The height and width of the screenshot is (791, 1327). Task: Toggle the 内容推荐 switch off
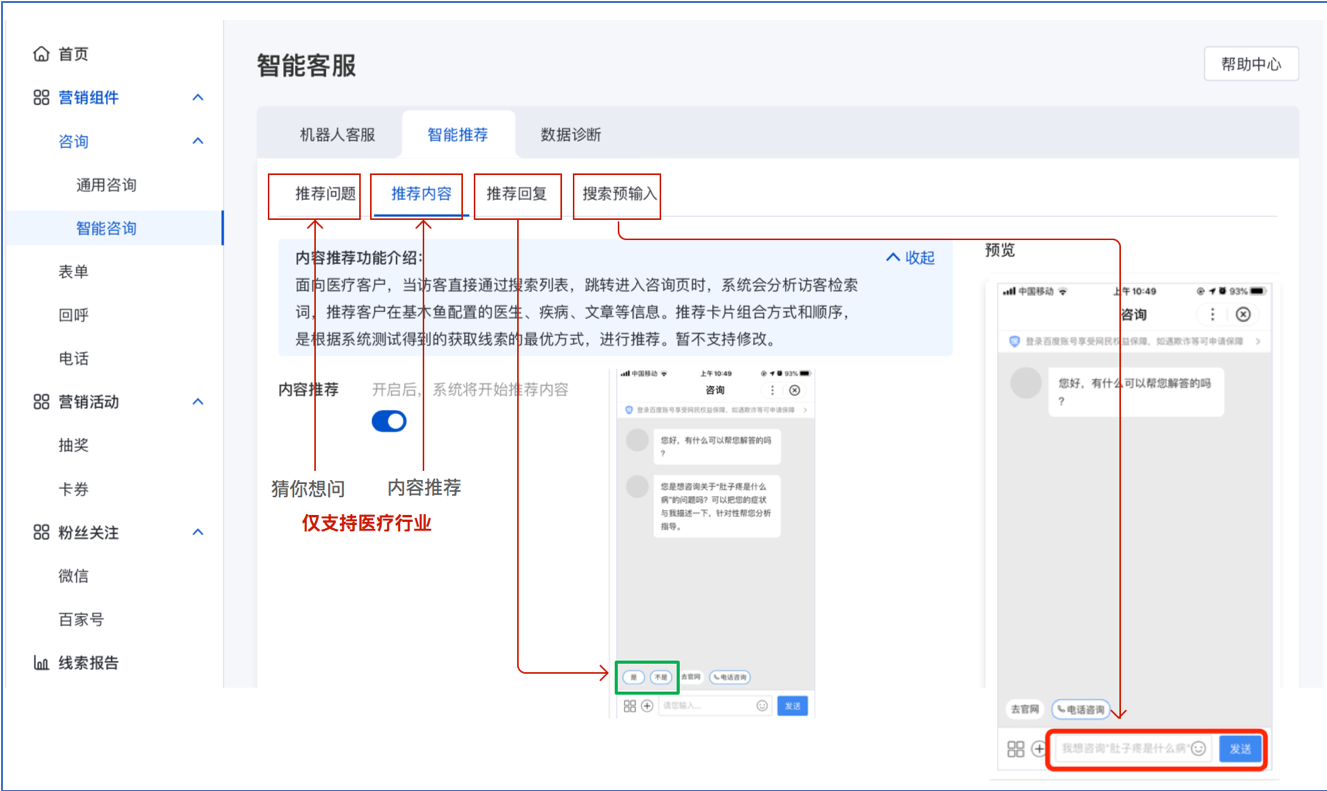pos(389,421)
